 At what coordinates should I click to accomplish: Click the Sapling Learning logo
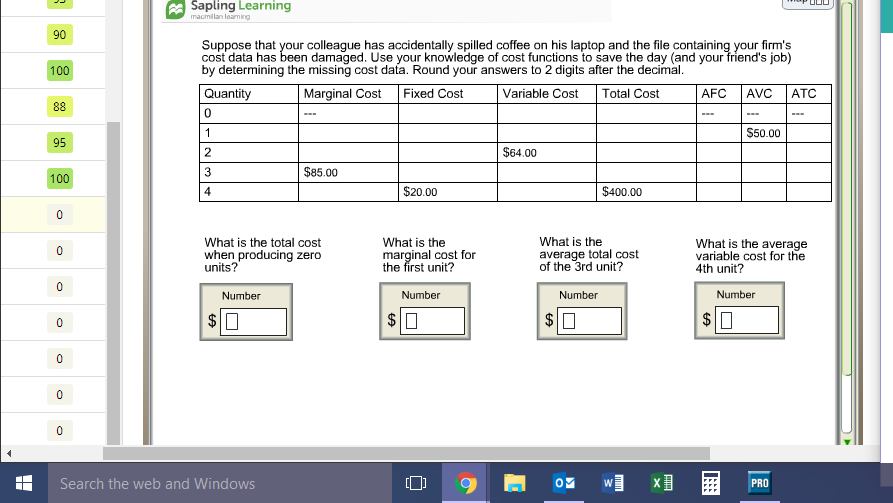click(x=228, y=9)
